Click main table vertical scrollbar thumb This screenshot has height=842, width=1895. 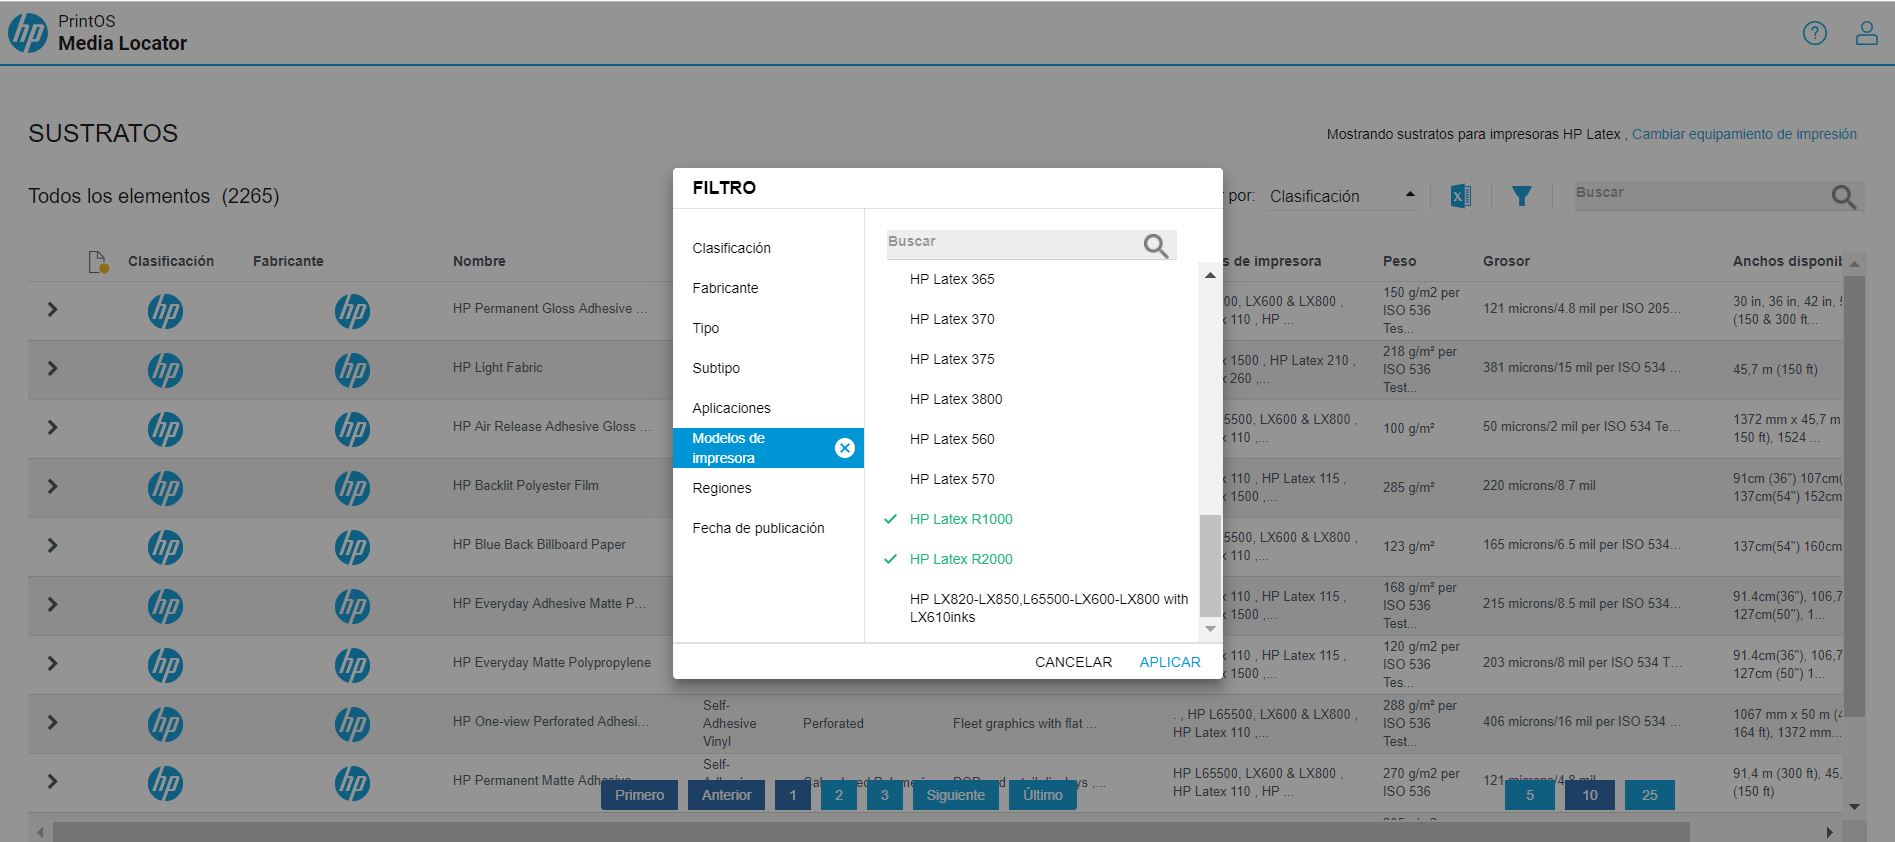[x=1854, y=495]
